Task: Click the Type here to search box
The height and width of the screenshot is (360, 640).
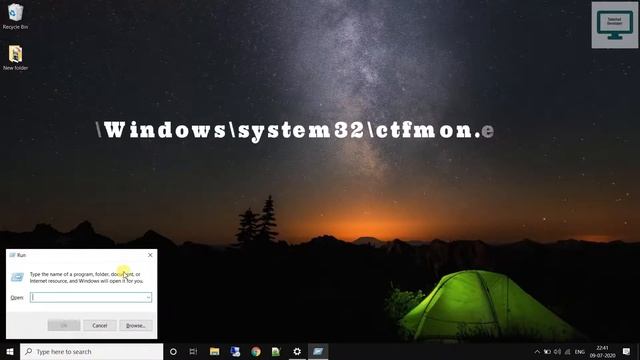Action: click(91, 351)
